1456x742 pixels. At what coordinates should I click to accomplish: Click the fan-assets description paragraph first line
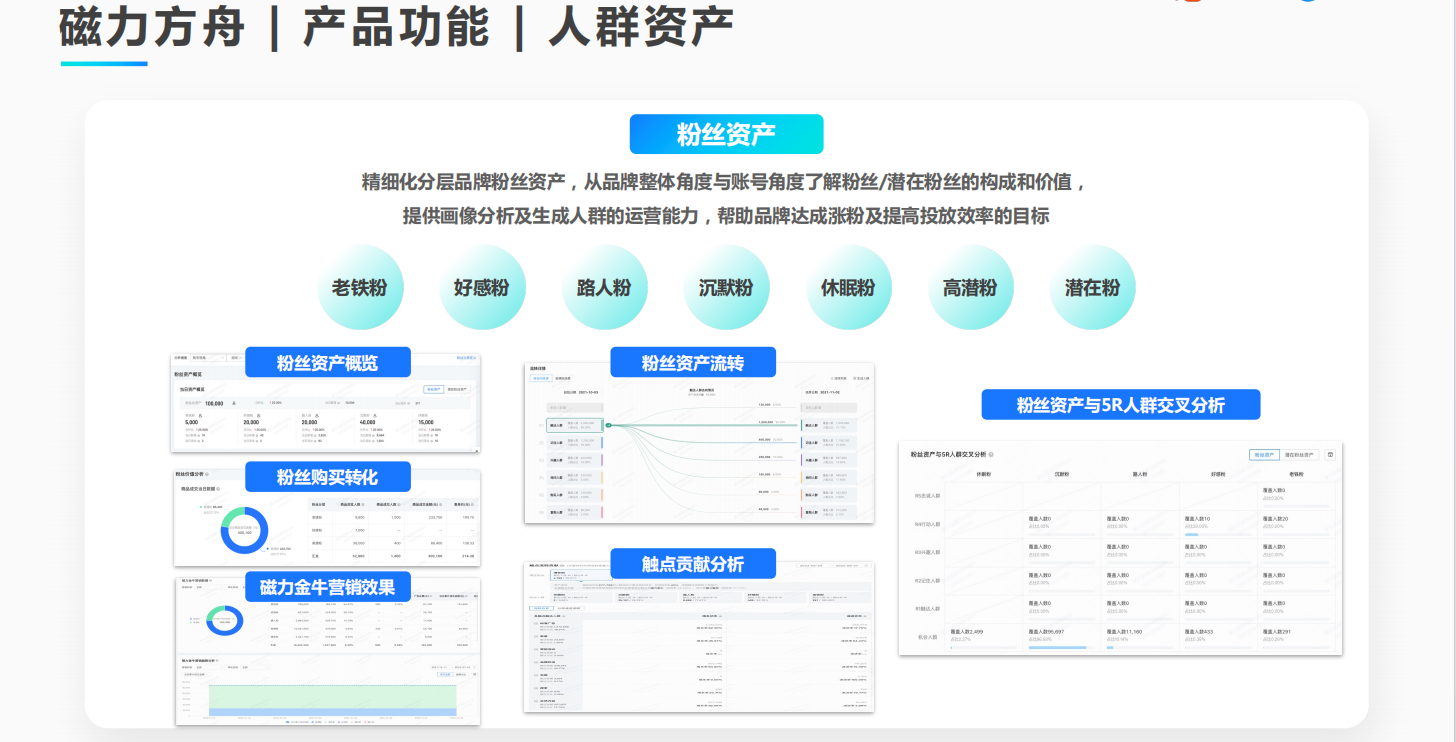point(726,183)
